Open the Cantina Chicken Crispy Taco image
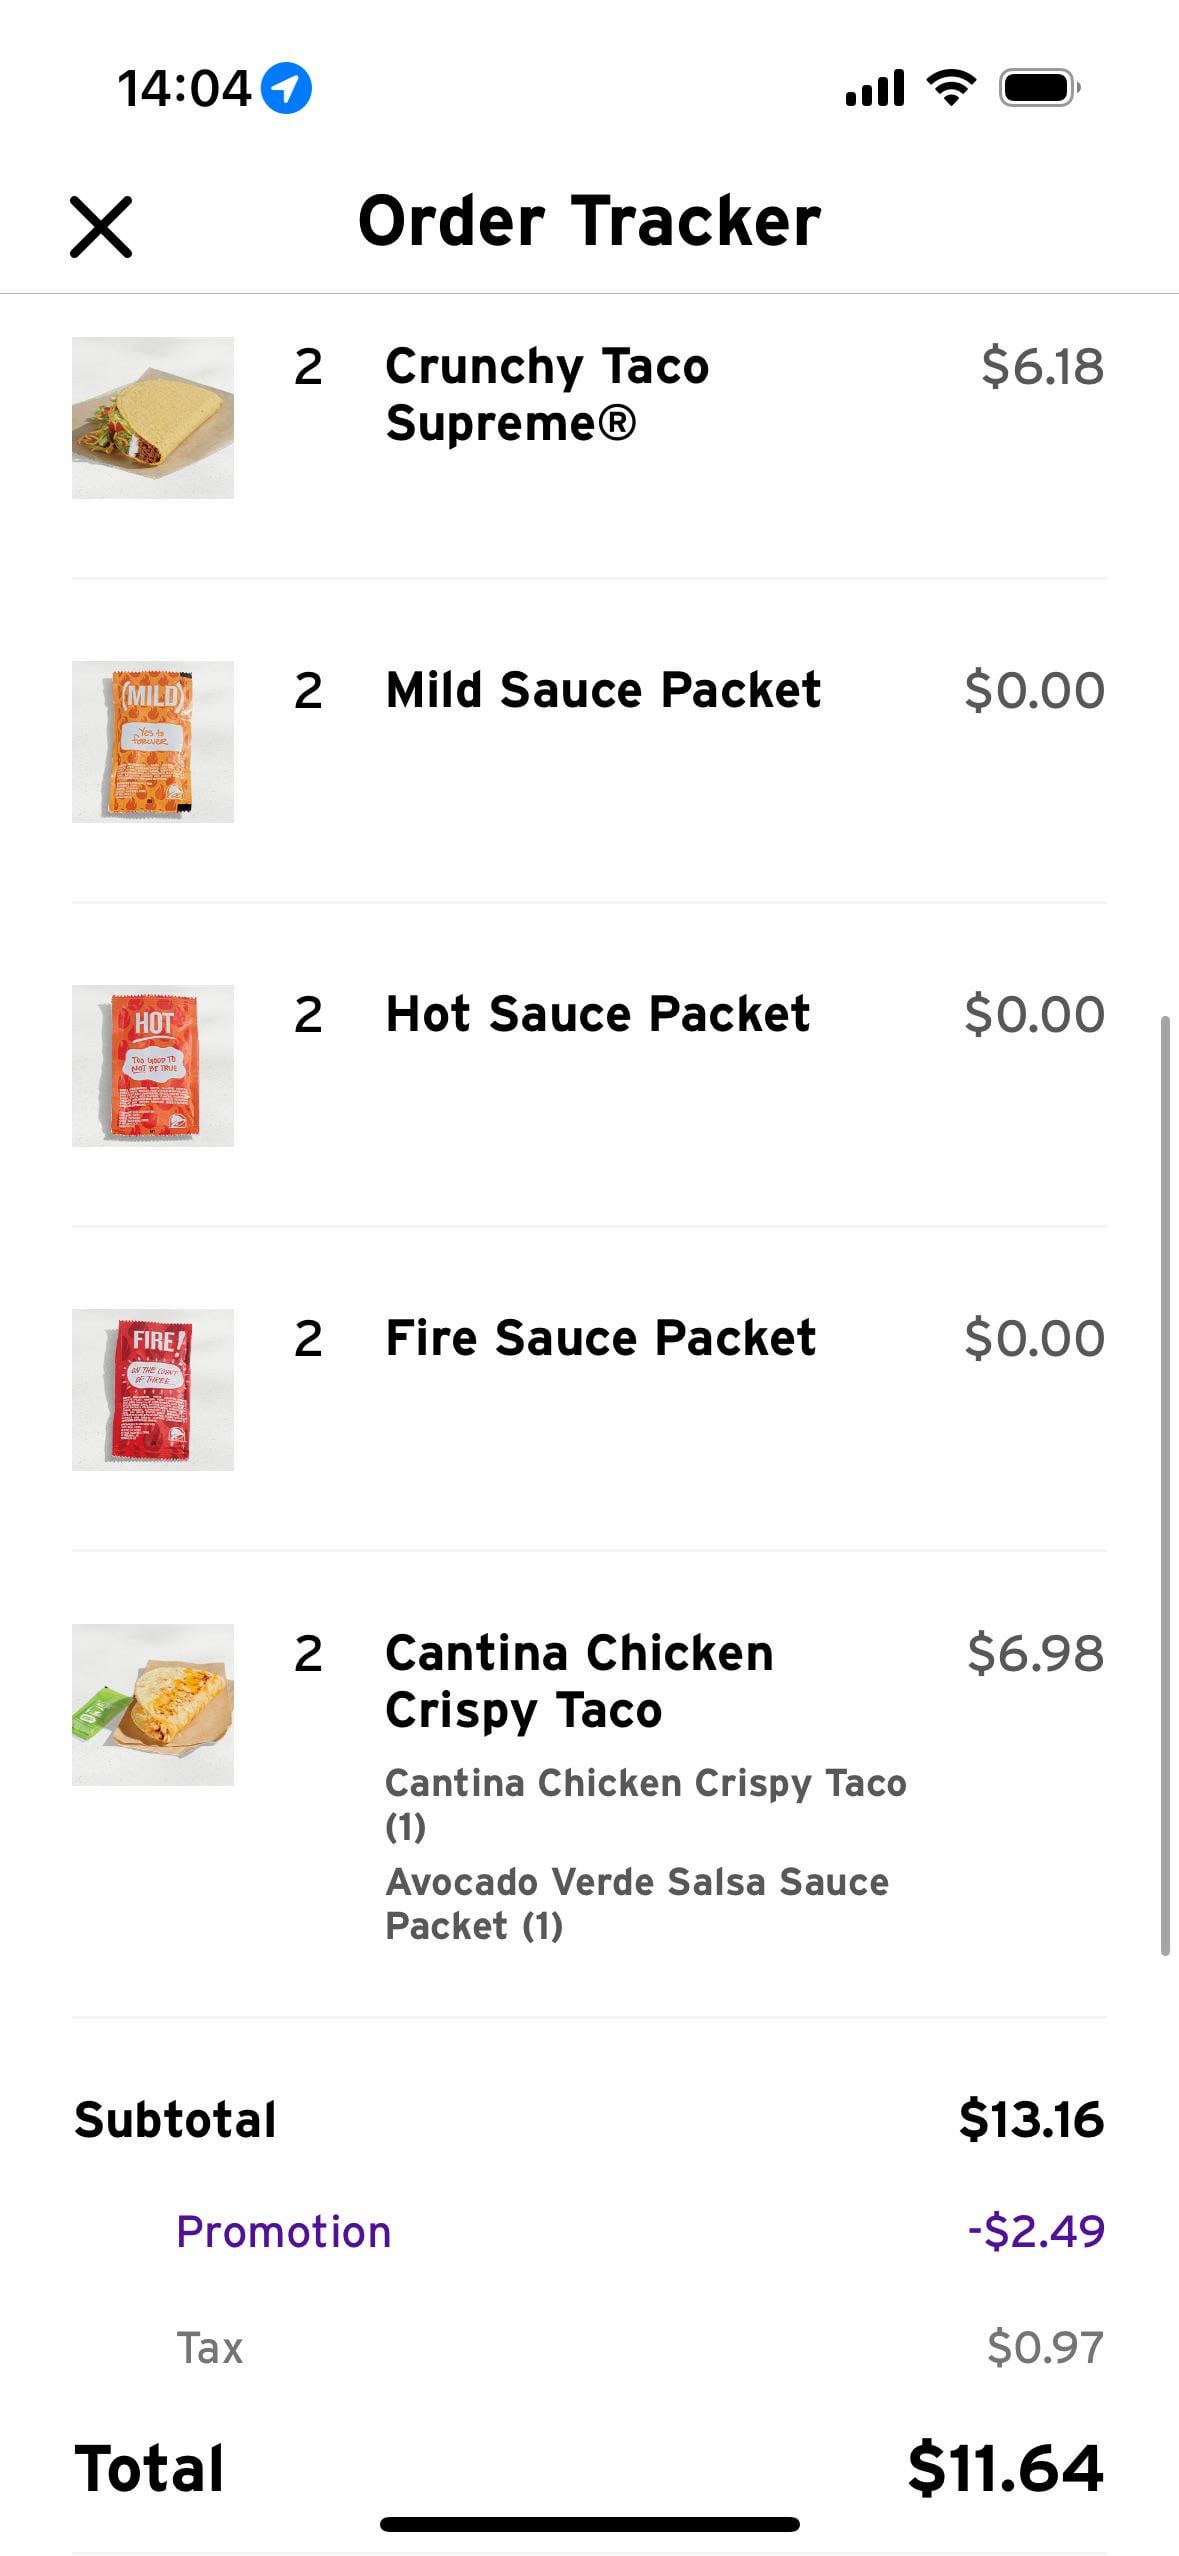This screenshot has width=1179, height=2556. (153, 1705)
